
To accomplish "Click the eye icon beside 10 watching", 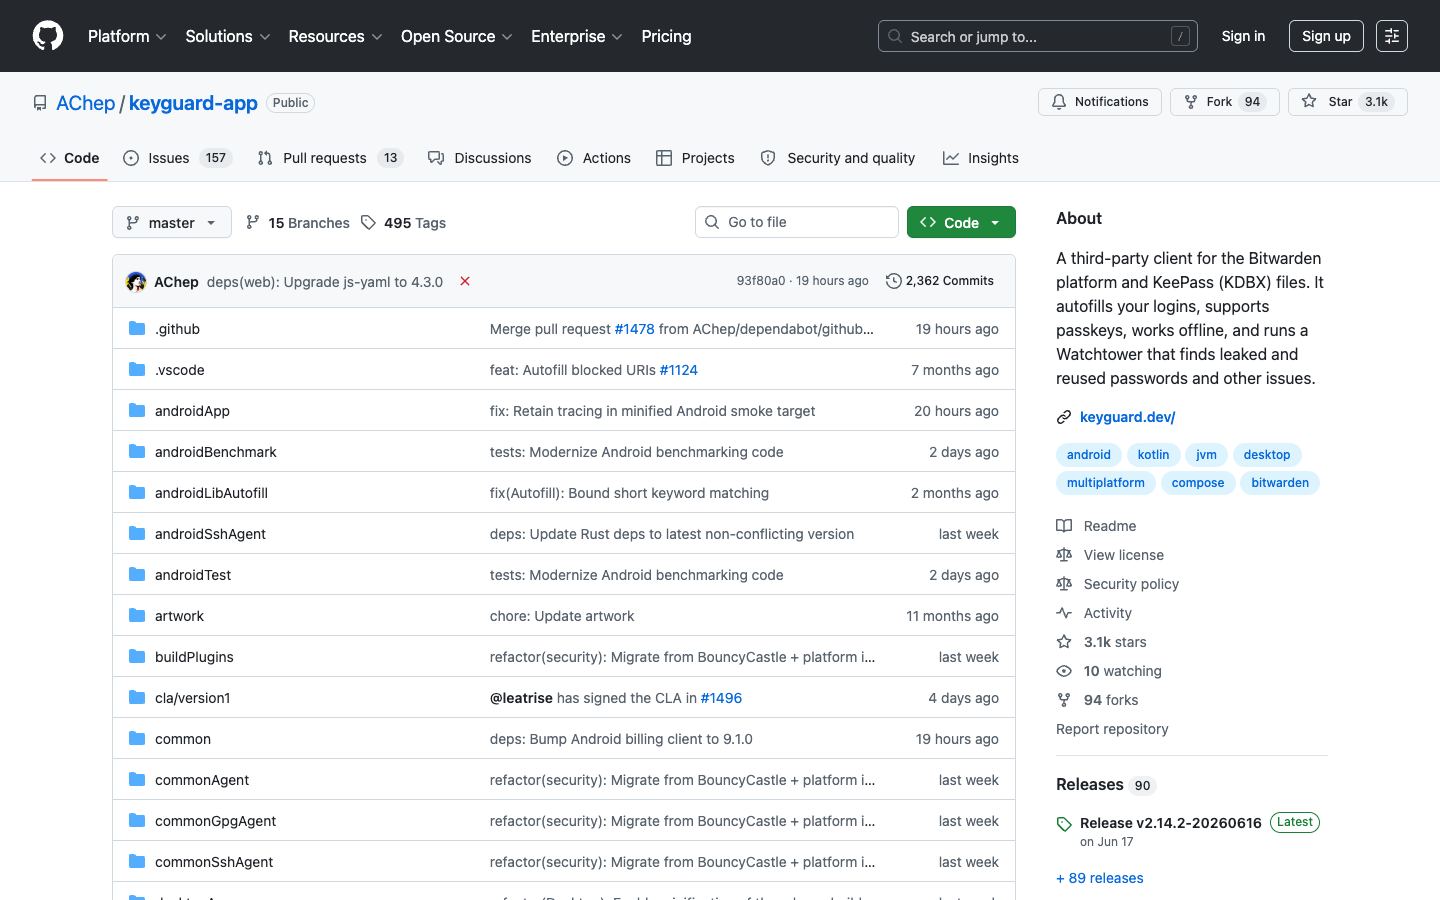I will coord(1064,671).
